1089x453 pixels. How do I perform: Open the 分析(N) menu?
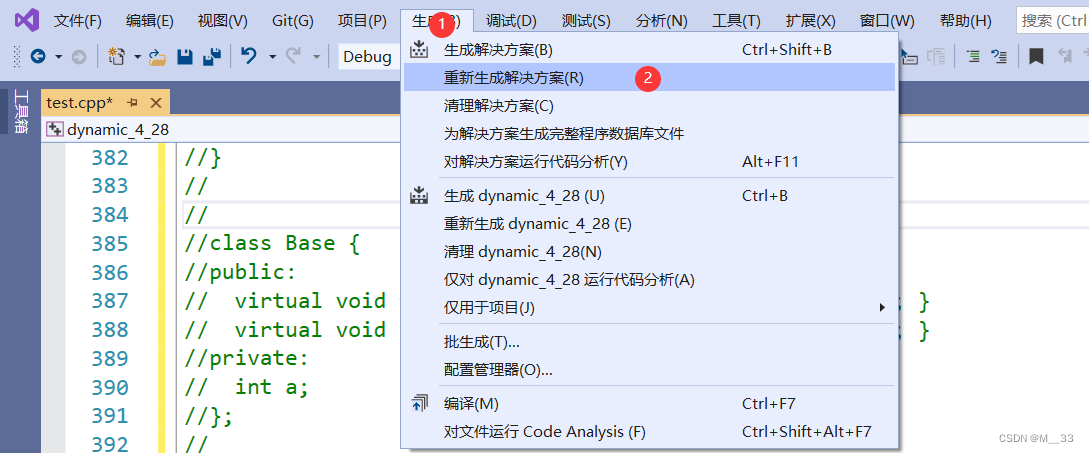coord(661,21)
